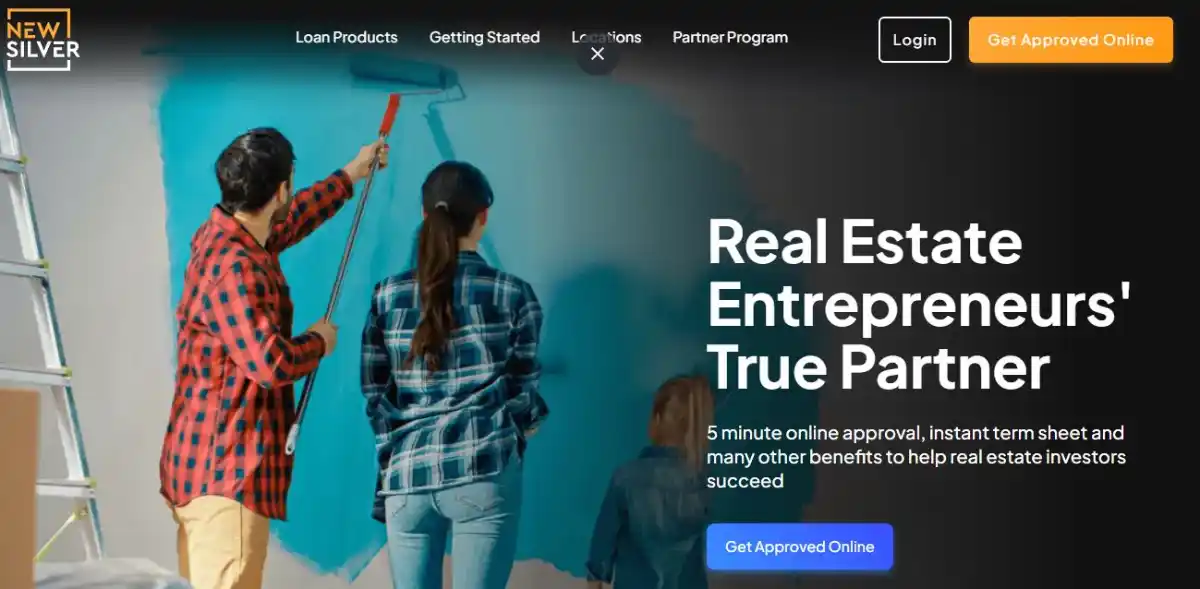Click the blue Get Approved Online button

[x=799, y=547]
